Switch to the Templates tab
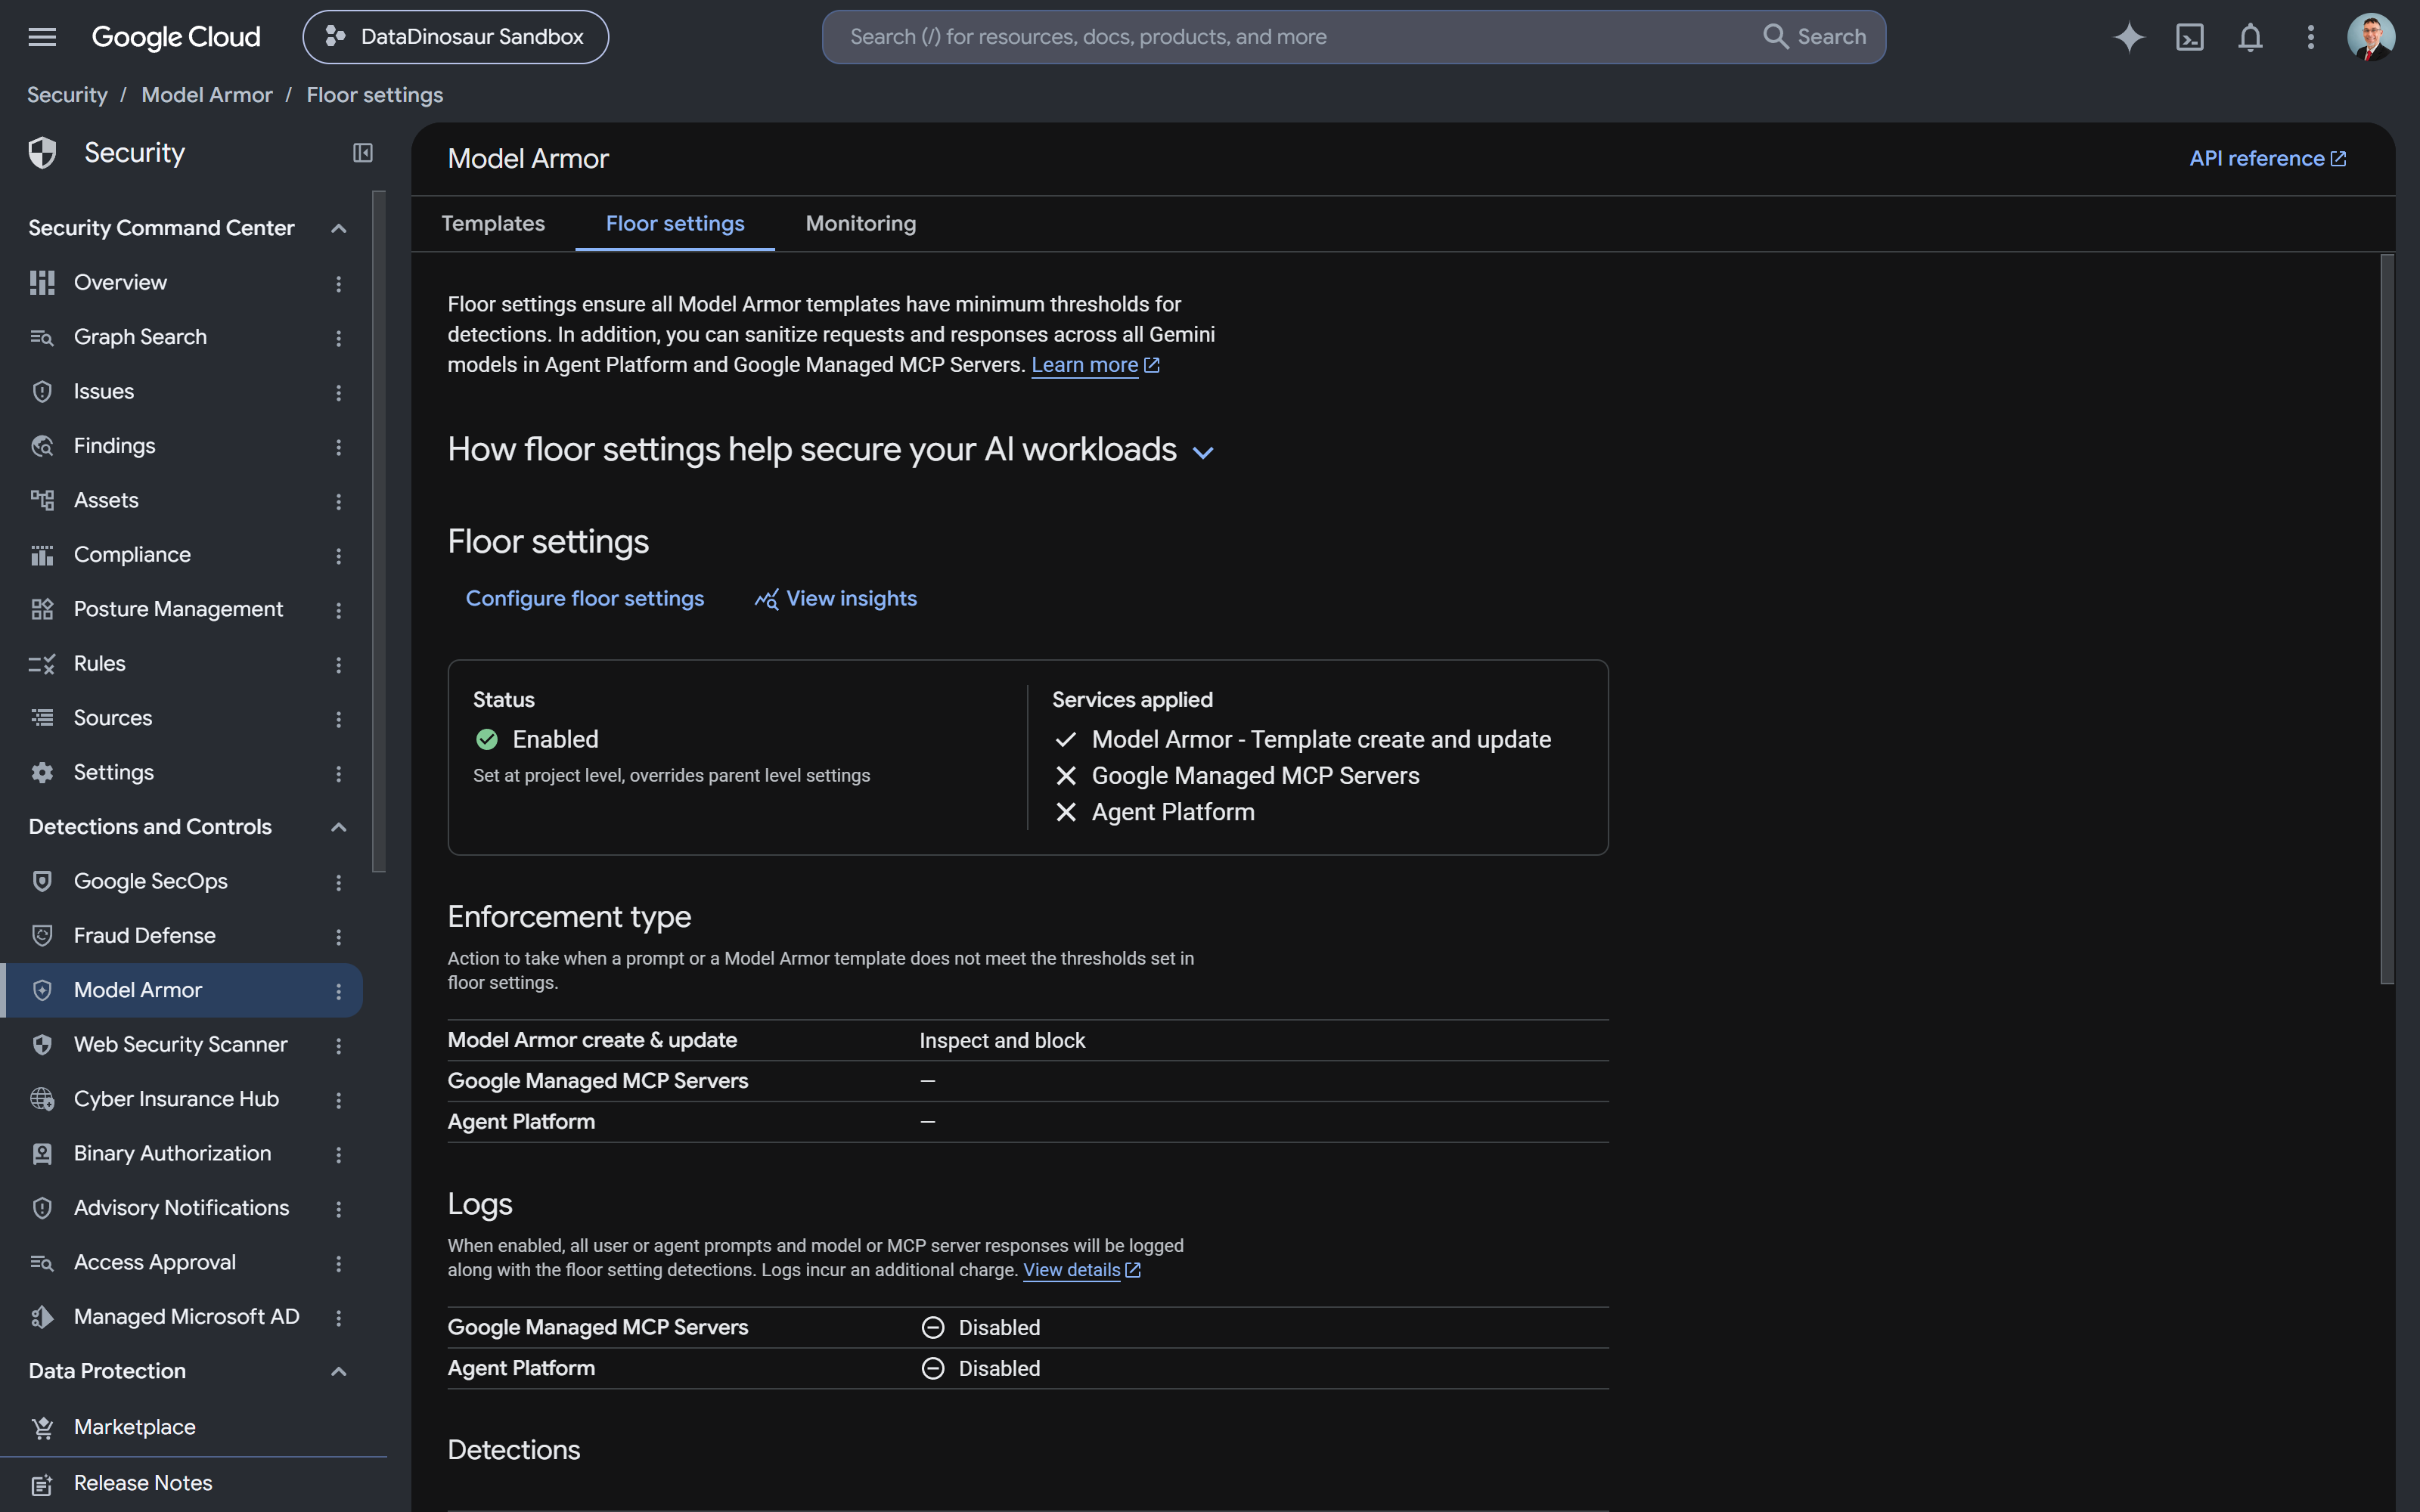Image resolution: width=2420 pixels, height=1512 pixels. pos(493,224)
